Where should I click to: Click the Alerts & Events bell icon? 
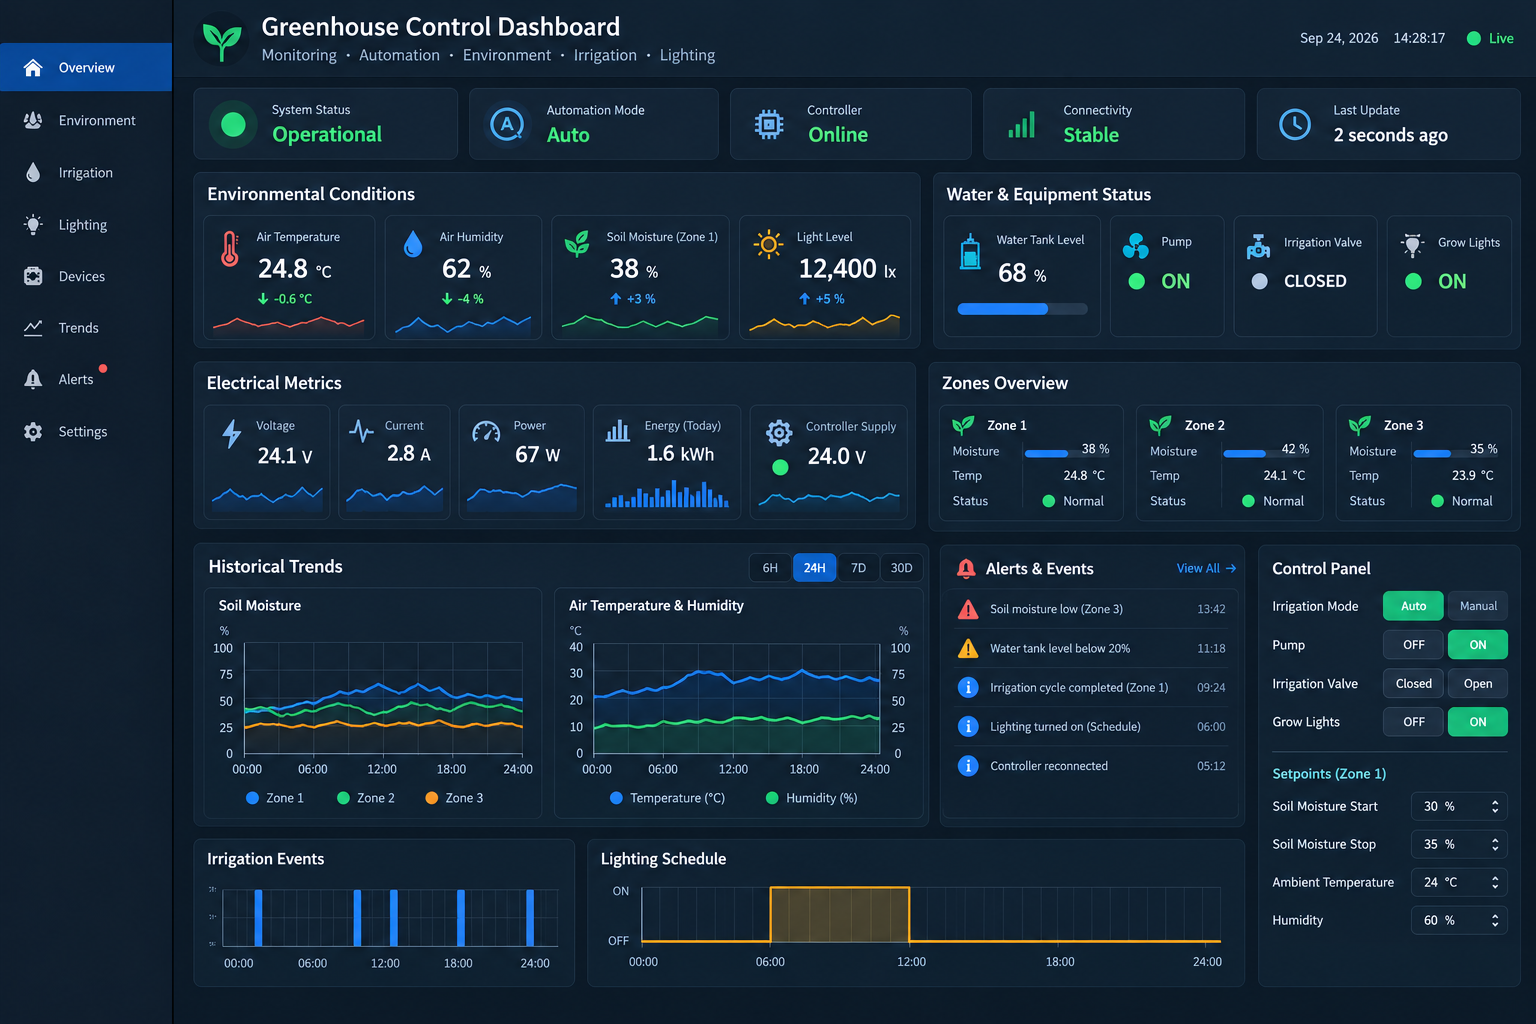coord(966,569)
